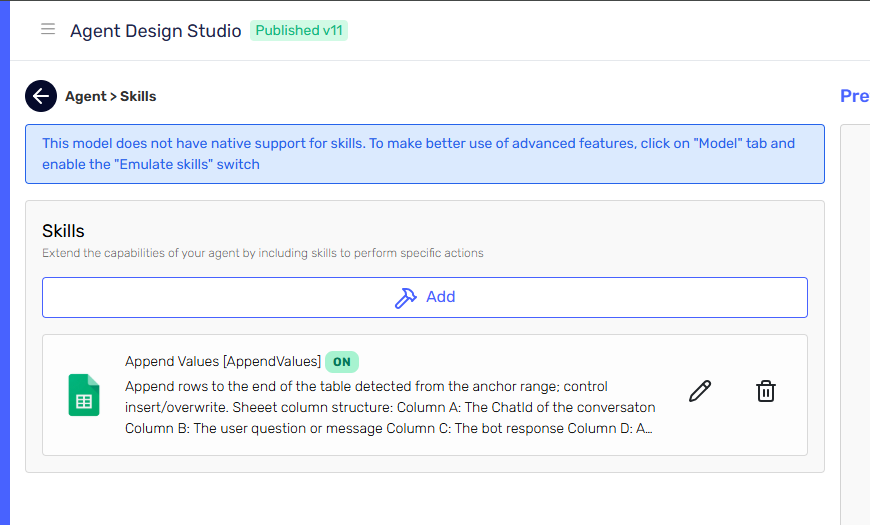Click the back arrow button
The image size is (870, 525).
tap(41, 96)
